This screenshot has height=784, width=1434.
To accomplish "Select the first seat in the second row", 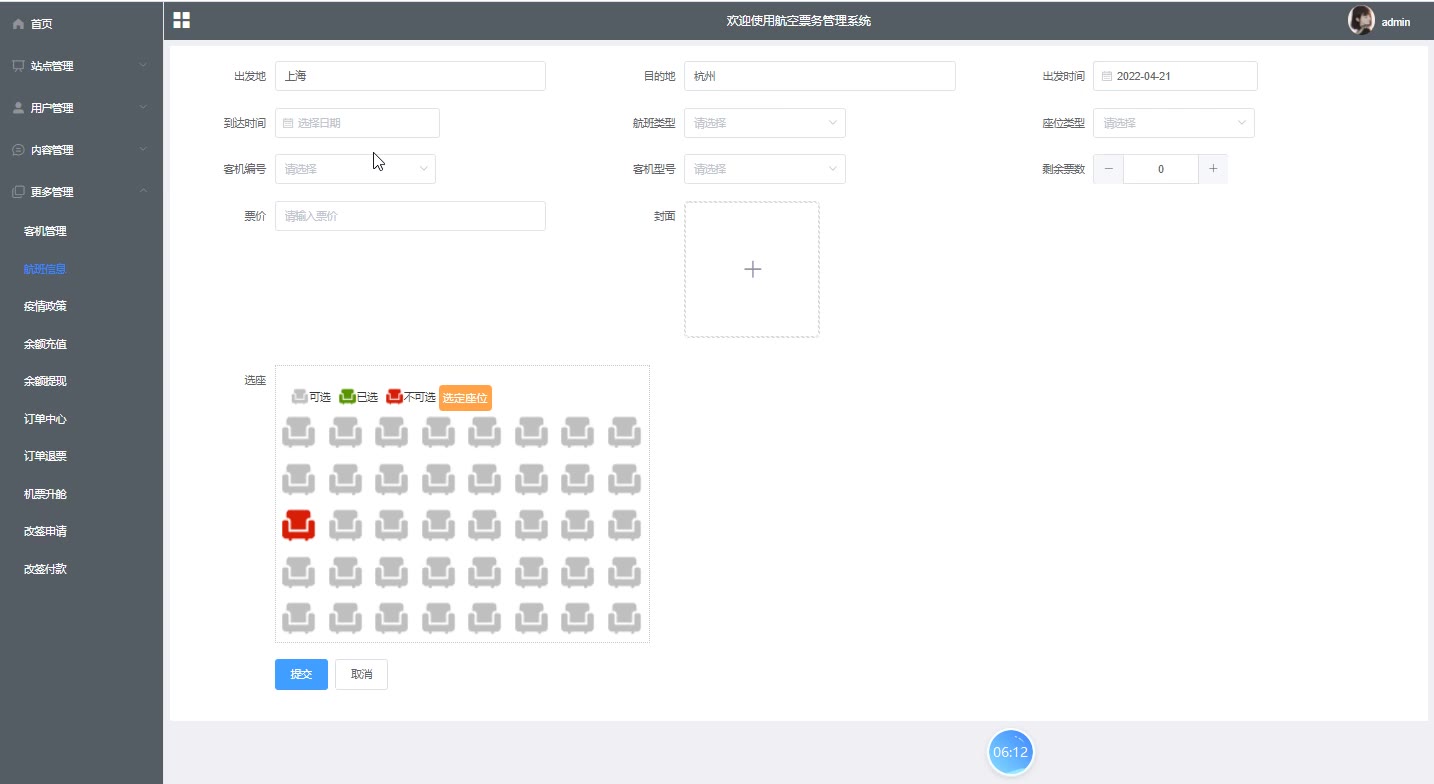I will point(298,479).
